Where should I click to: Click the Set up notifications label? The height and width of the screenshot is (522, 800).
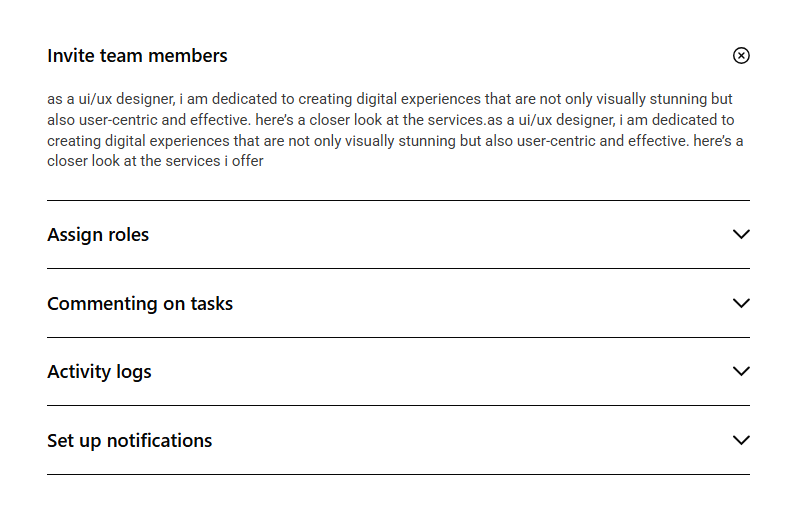pos(129,440)
